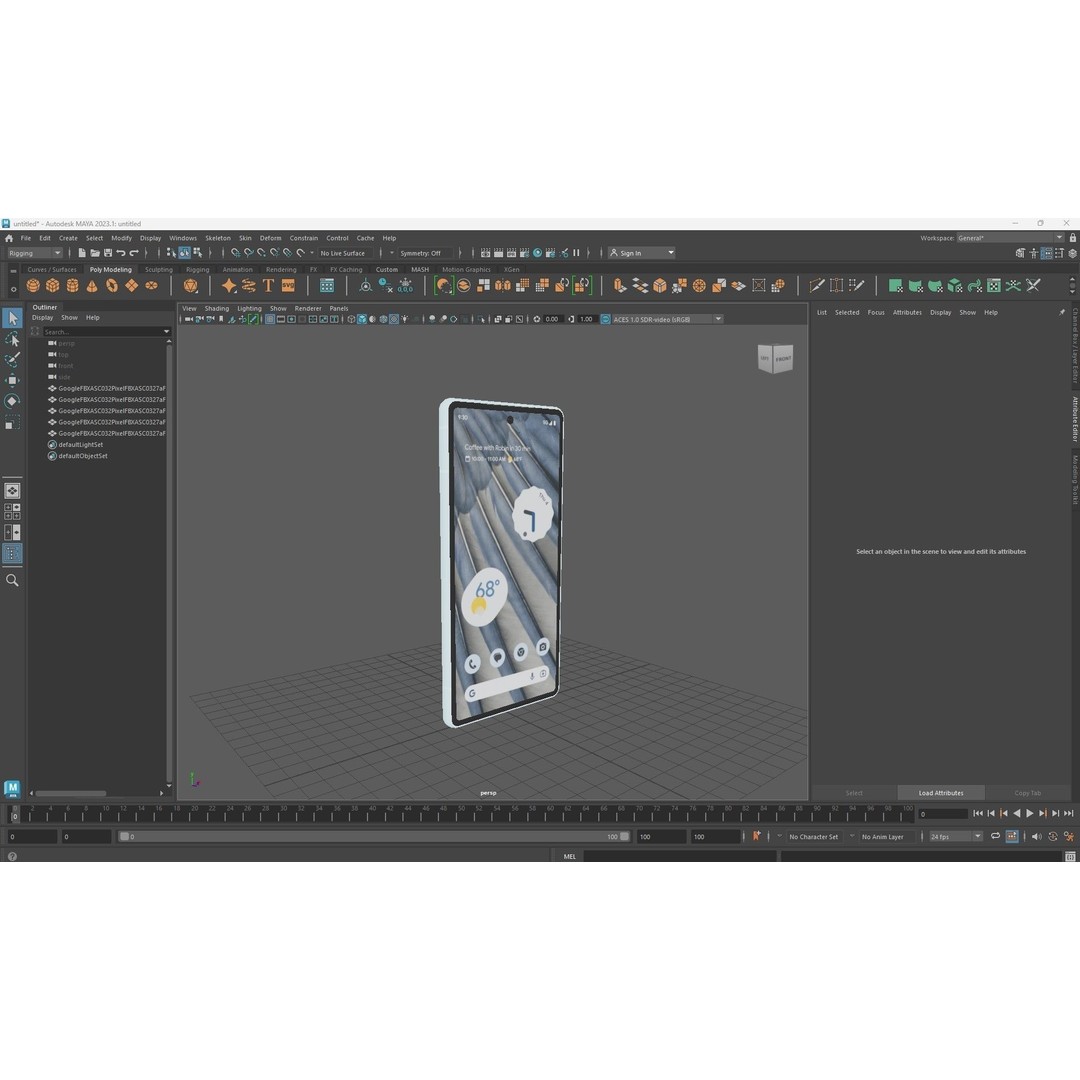Select the Rotate tool in toolbox
The image size is (1080, 1080).
(12, 401)
